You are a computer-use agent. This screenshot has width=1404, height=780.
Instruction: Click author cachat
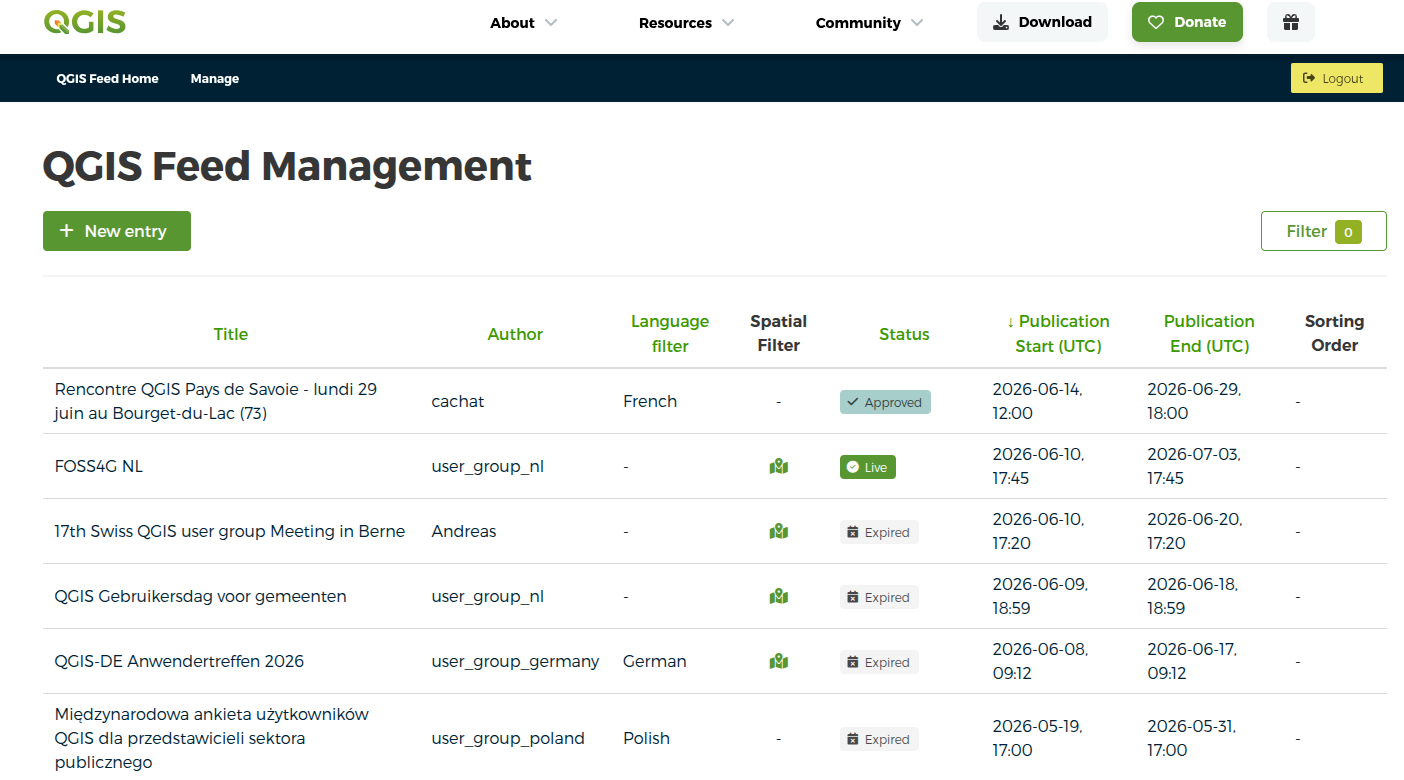pyautogui.click(x=458, y=401)
